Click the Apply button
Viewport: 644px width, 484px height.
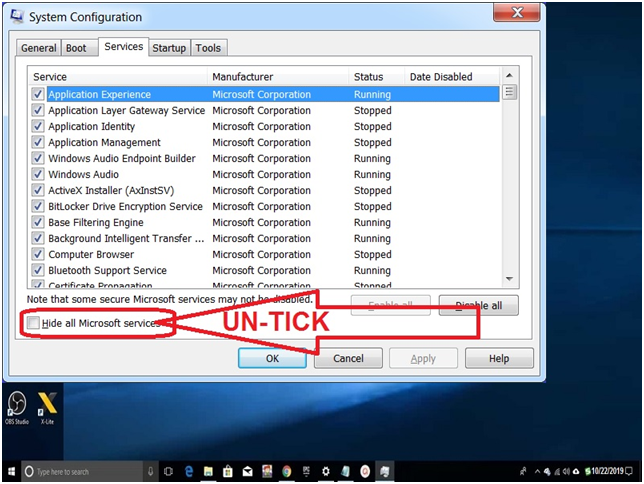pyautogui.click(x=423, y=358)
